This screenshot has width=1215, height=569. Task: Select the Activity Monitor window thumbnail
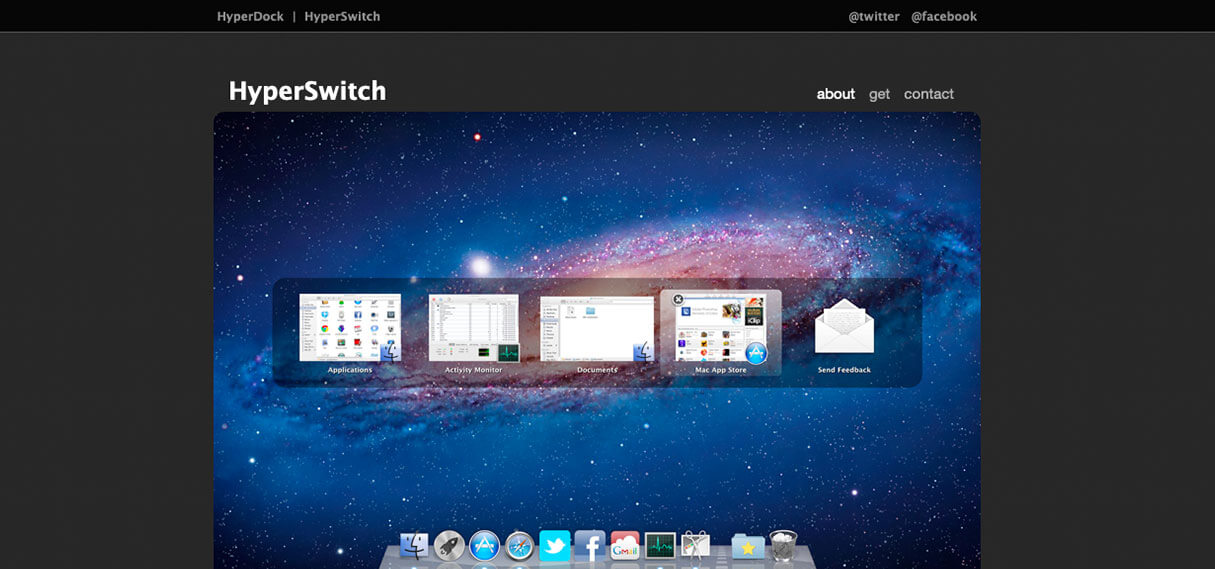tap(474, 327)
